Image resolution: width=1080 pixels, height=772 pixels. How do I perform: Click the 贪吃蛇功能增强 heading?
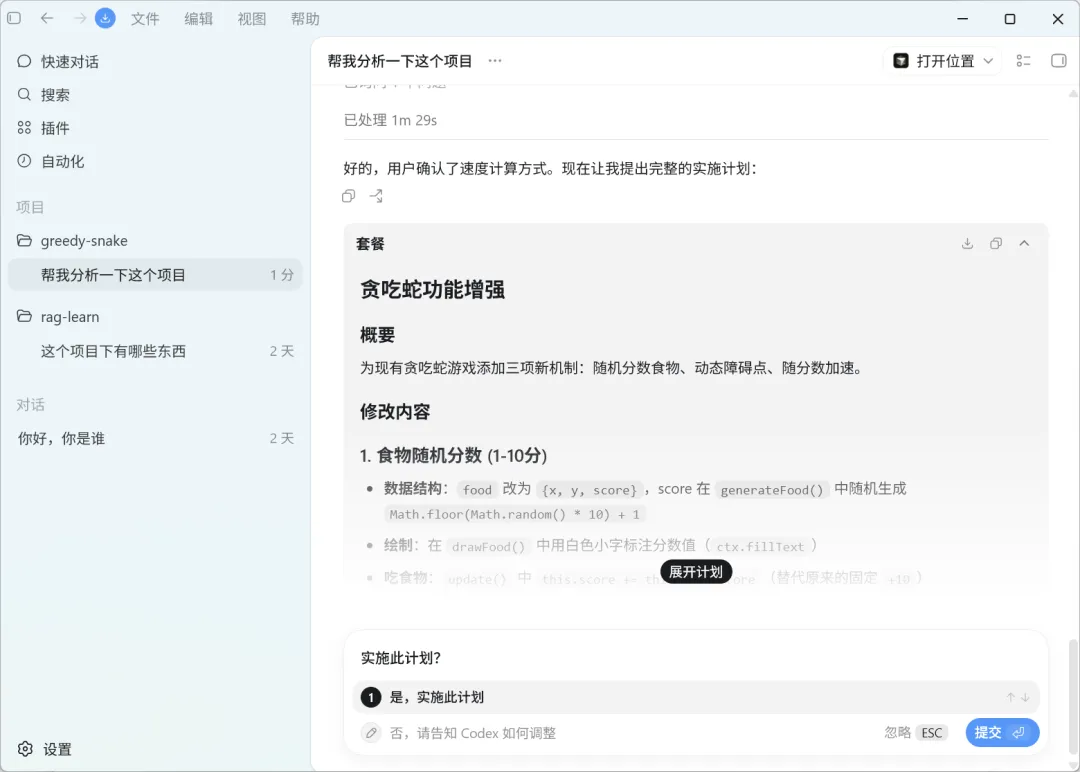coord(433,289)
